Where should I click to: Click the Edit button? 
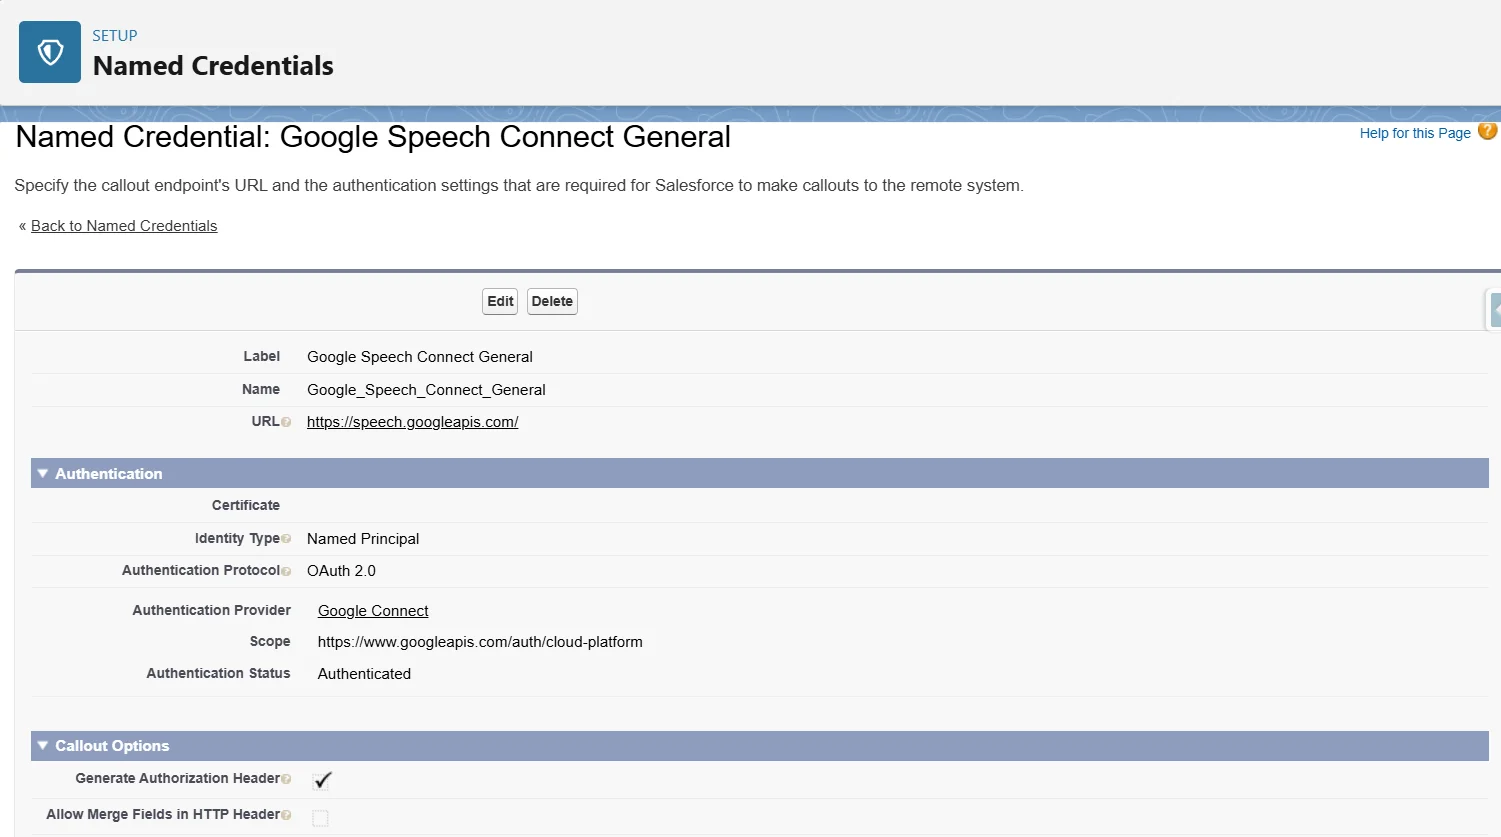coord(500,301)
